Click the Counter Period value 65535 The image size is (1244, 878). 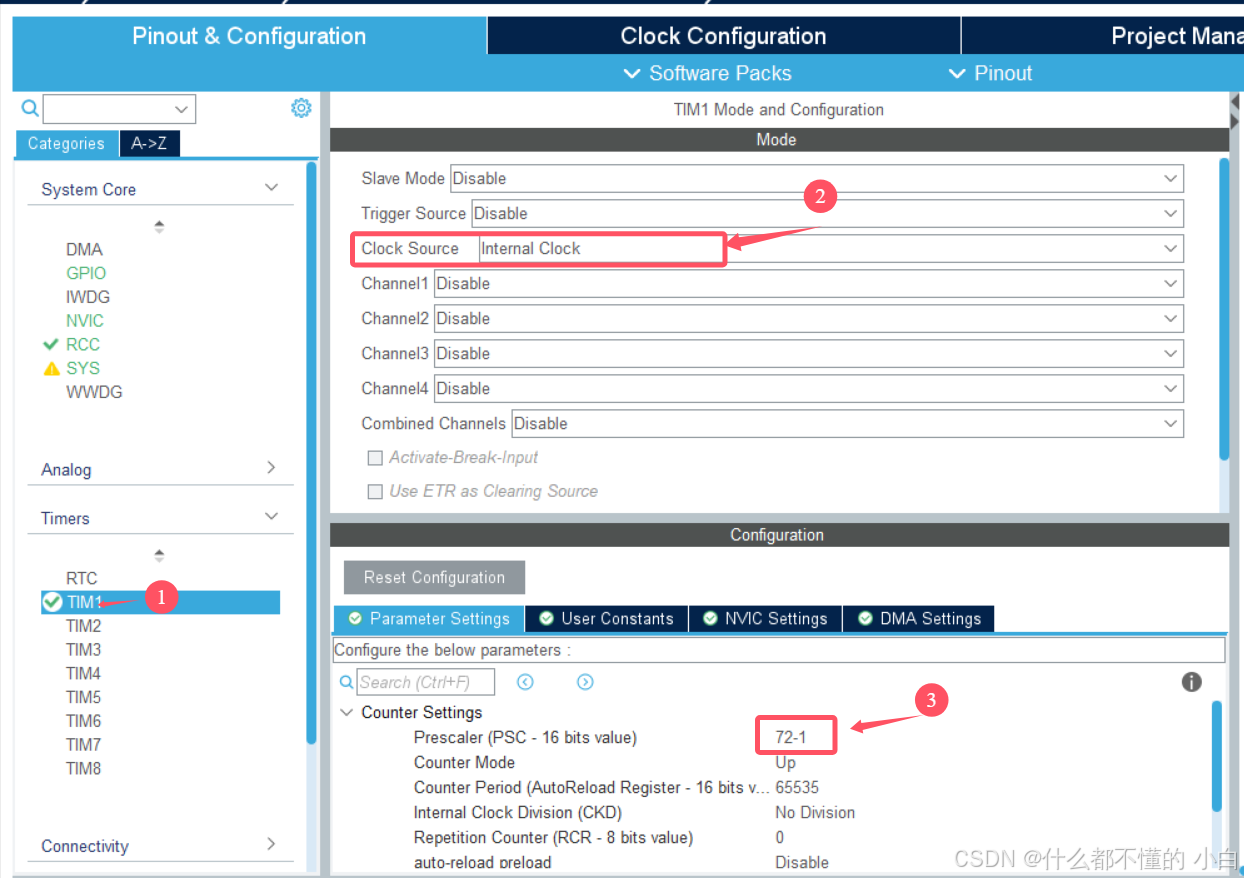pyautogui.click(x=797, y=788)
